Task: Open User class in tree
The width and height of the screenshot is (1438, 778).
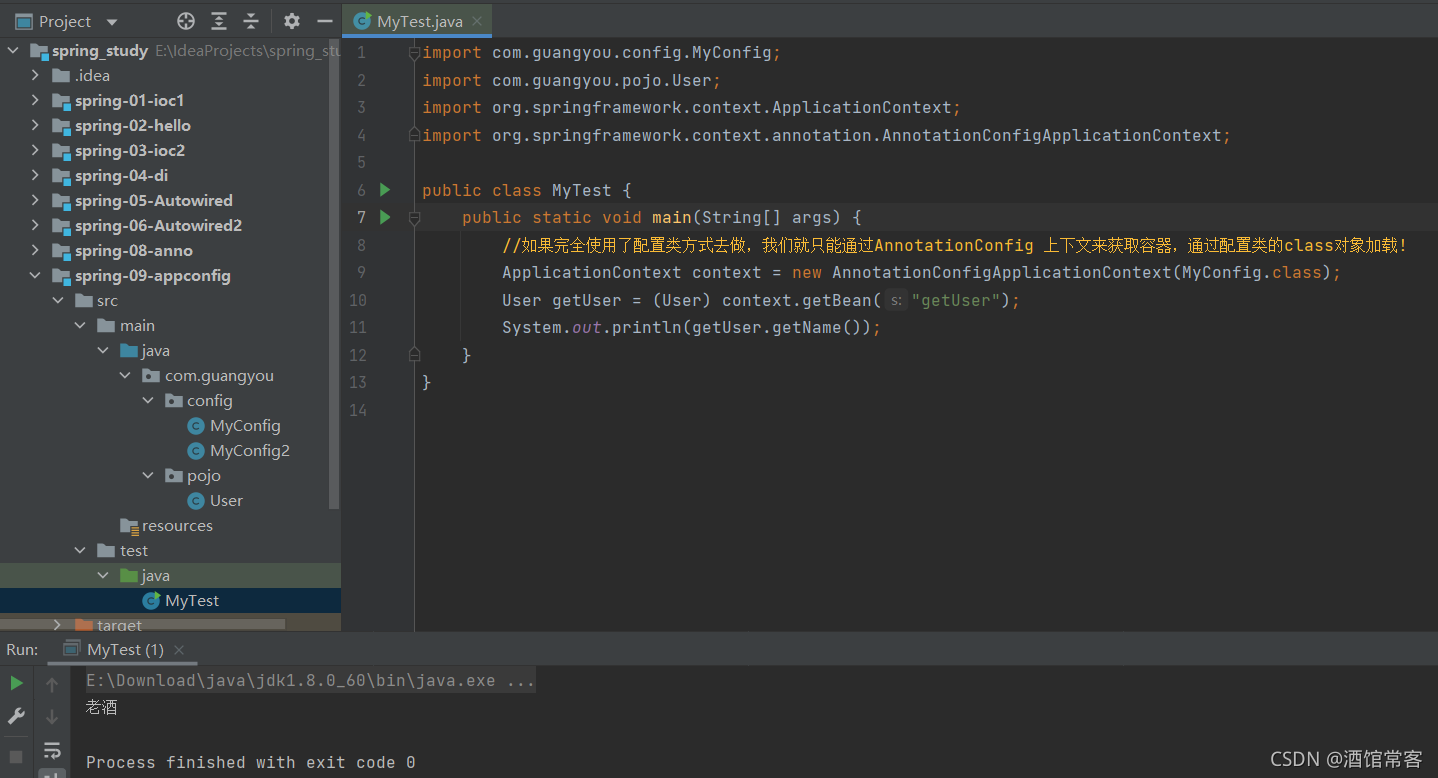Action: [226, 501]
